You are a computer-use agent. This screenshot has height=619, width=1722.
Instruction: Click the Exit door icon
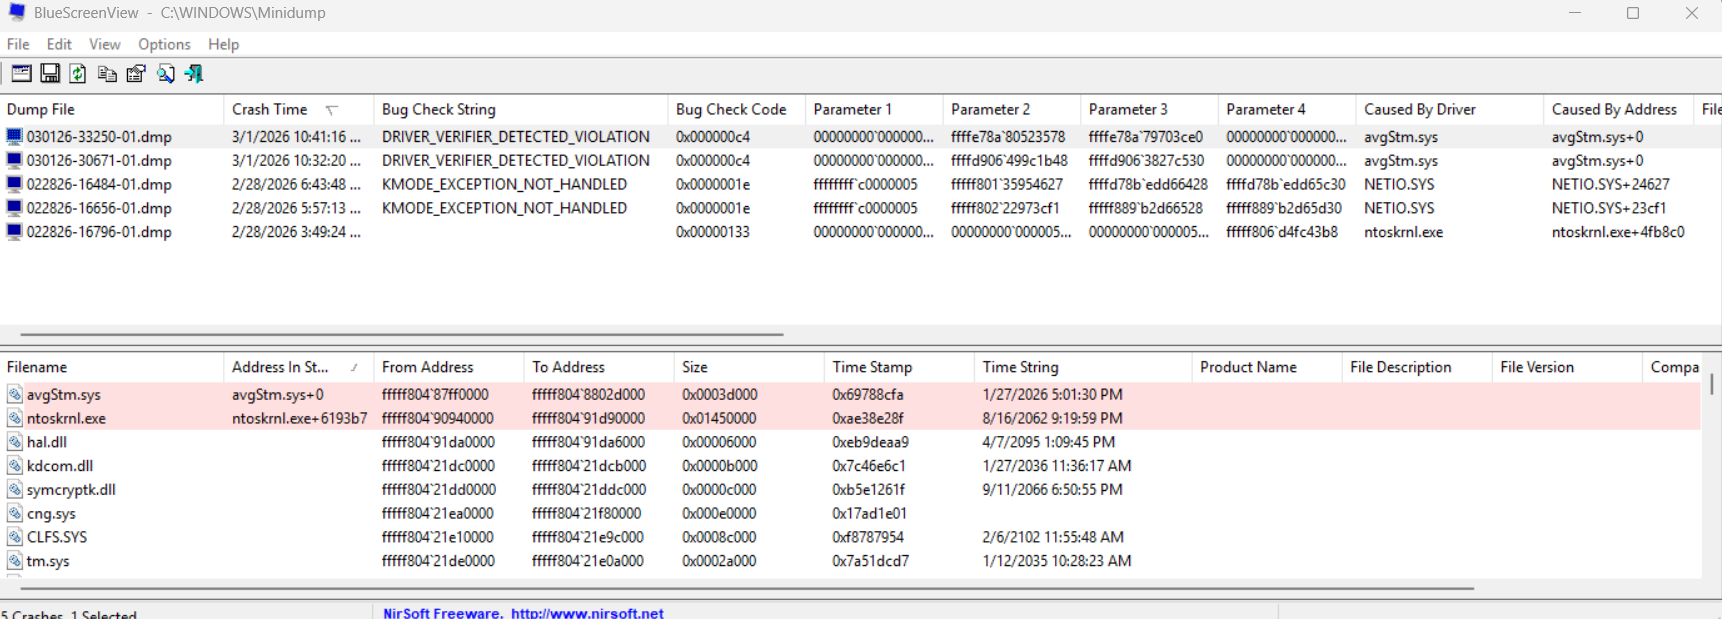click(194, 73)
